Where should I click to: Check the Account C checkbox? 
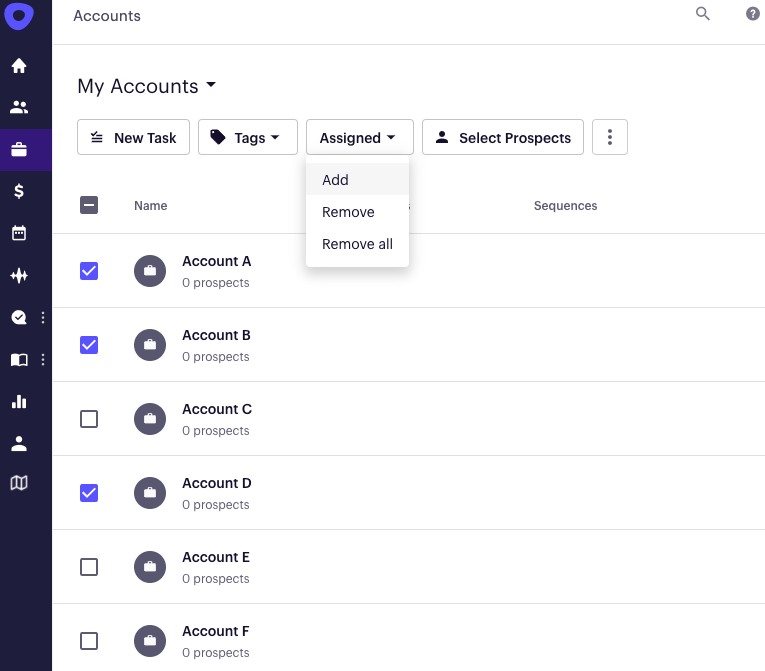[89, 419]
